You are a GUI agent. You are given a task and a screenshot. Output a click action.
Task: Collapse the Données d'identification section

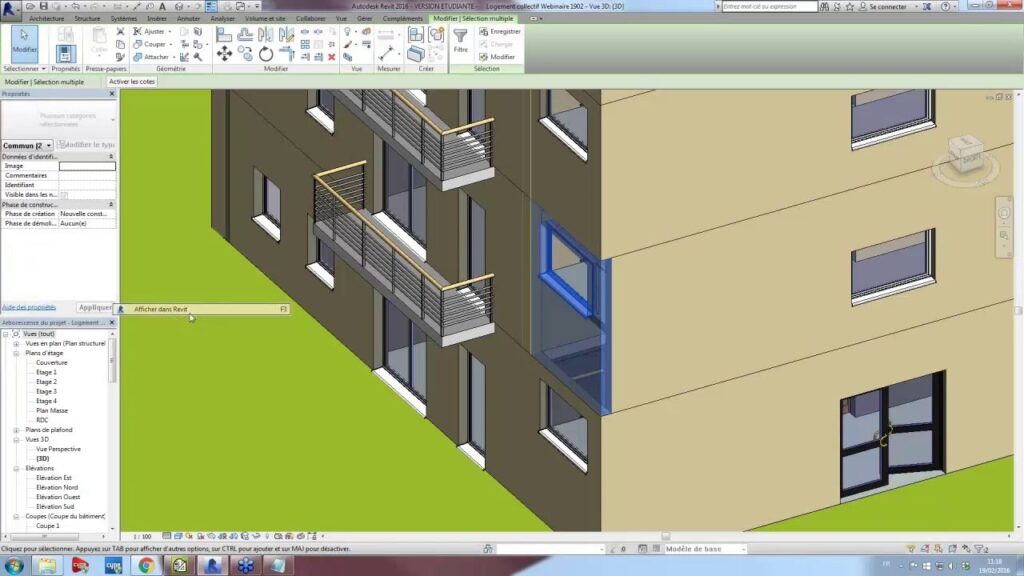111,157
